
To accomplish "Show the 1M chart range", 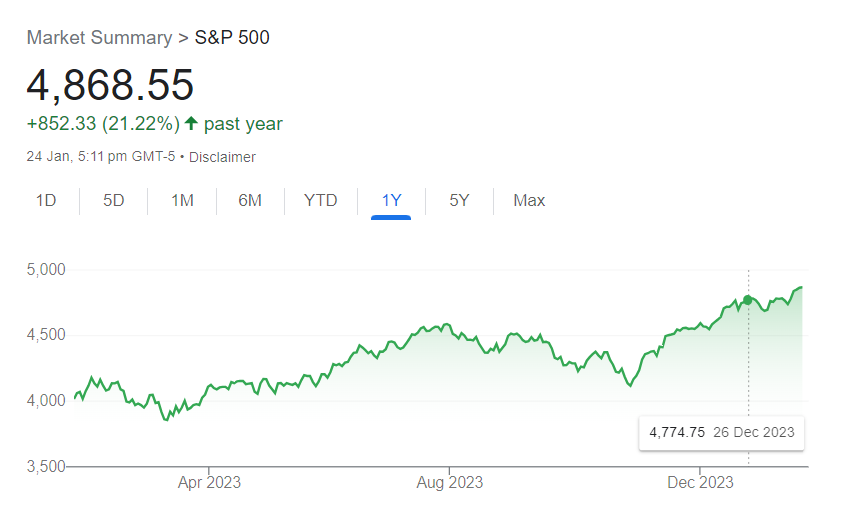I will tap(182, 200).
